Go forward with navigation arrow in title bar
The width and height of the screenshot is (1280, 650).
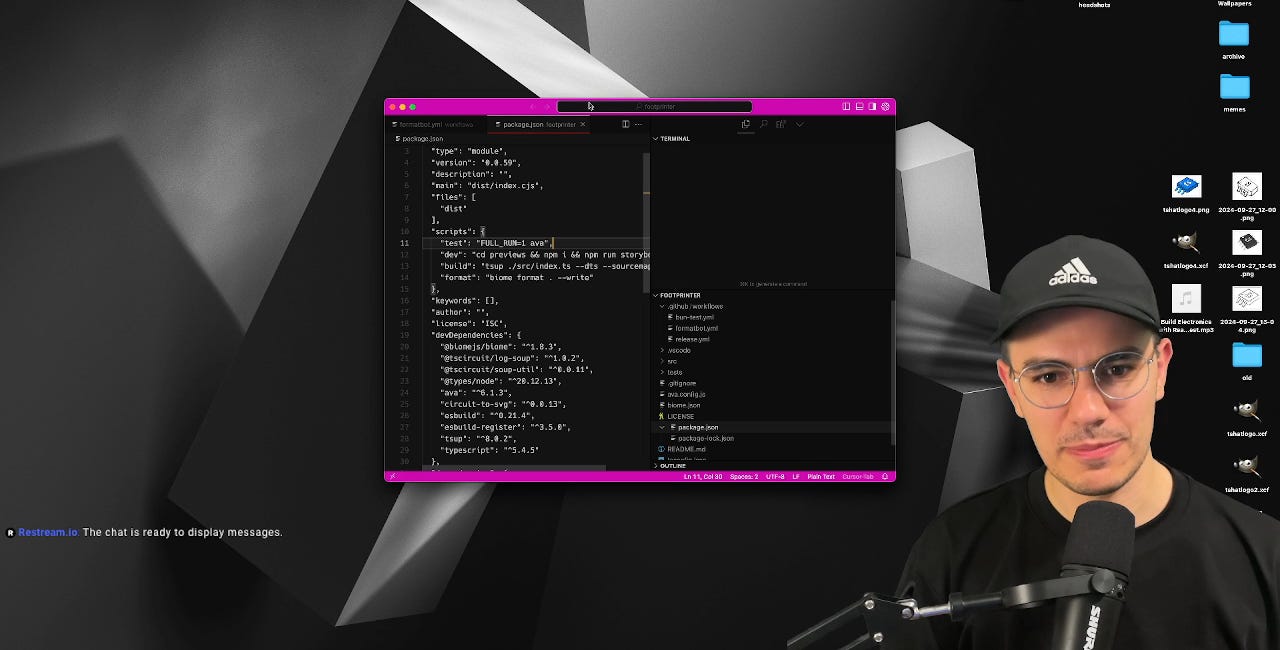547,106
